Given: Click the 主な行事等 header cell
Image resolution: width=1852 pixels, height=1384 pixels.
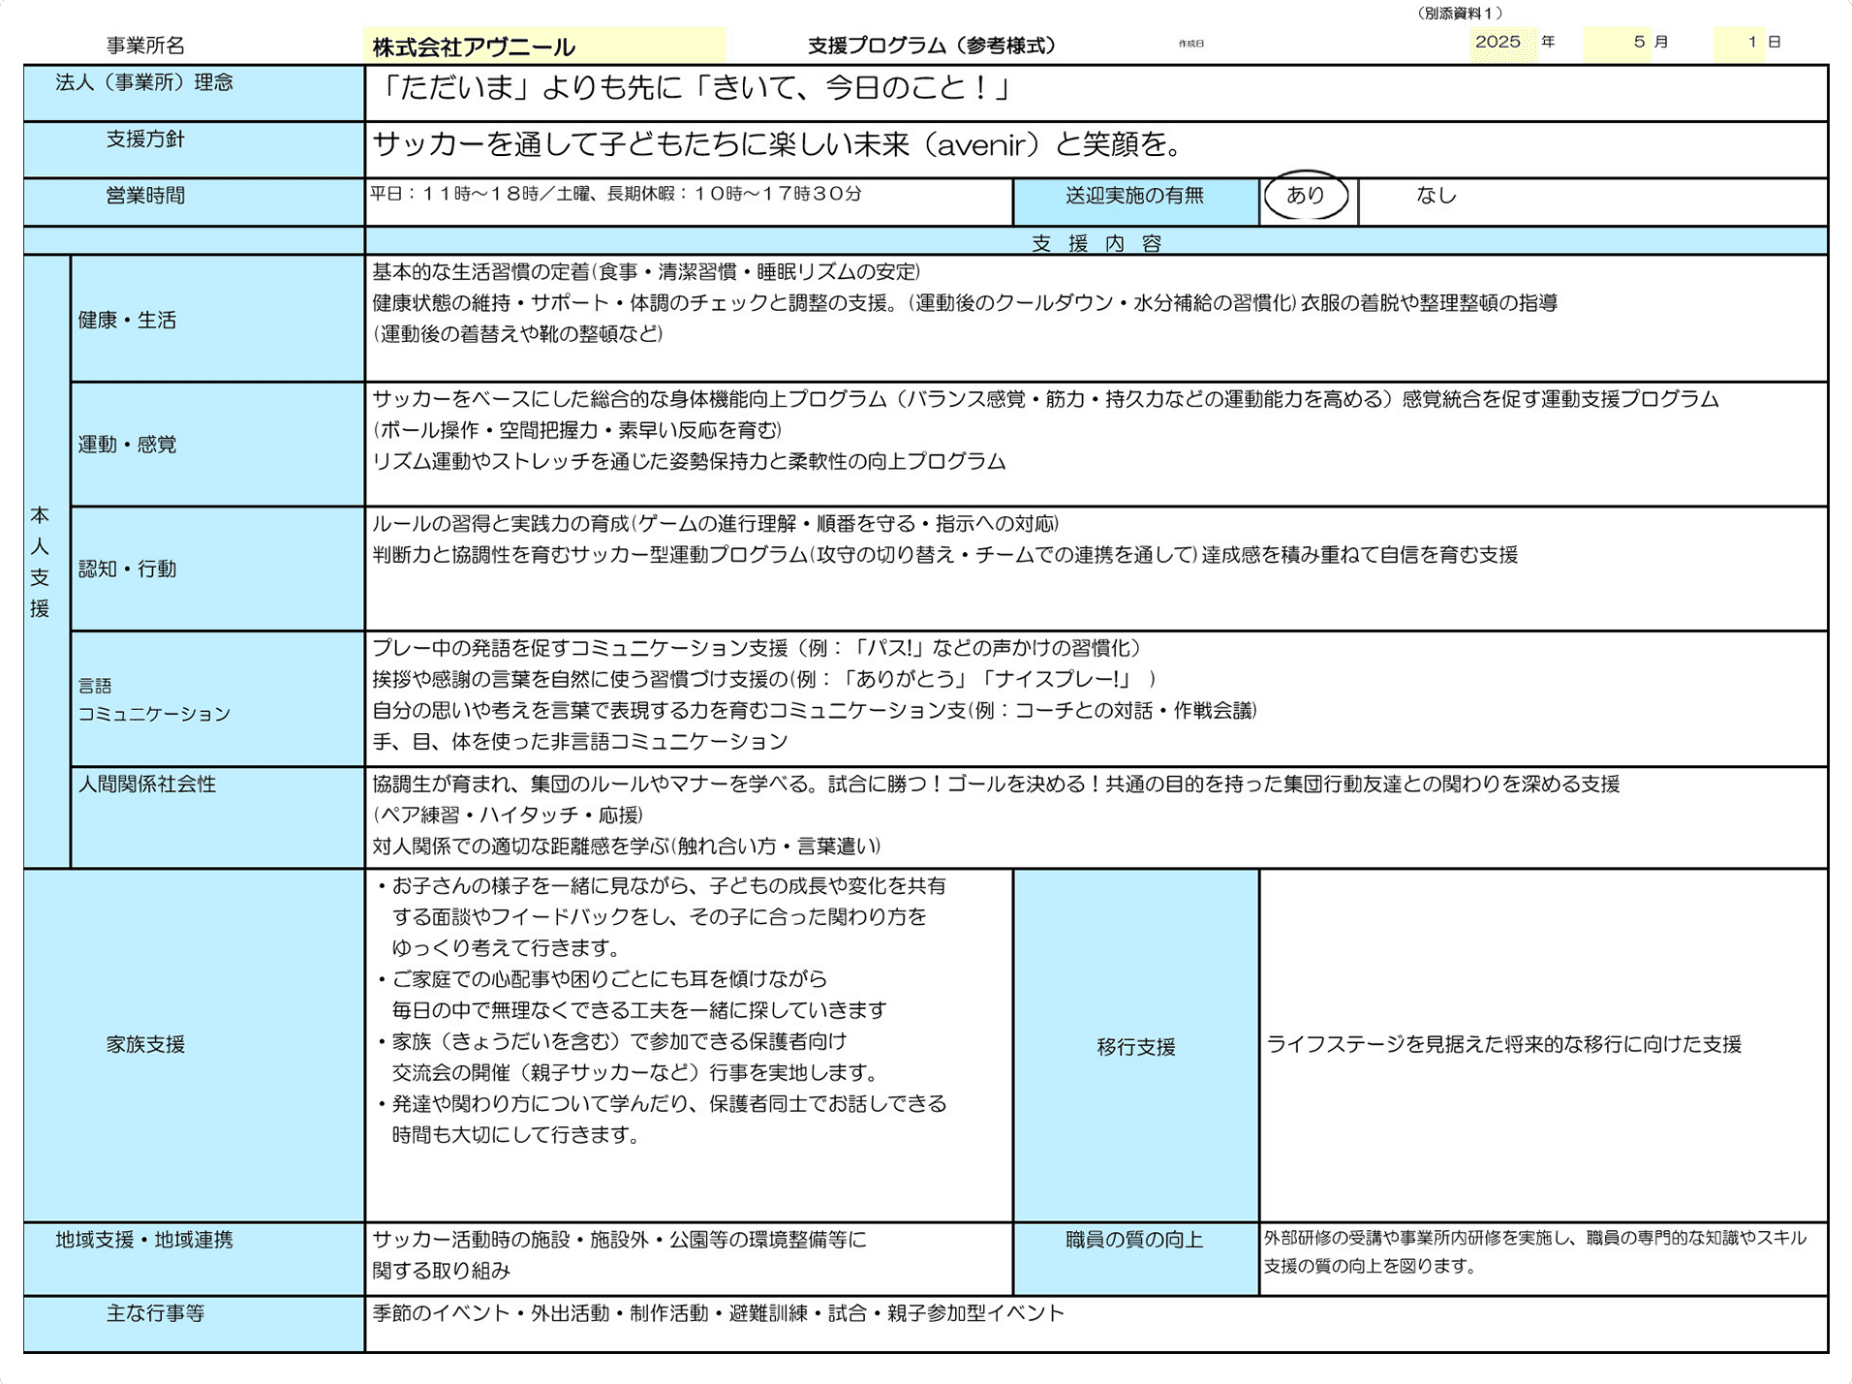Looking at the screenshot, I should (194, 1324).
